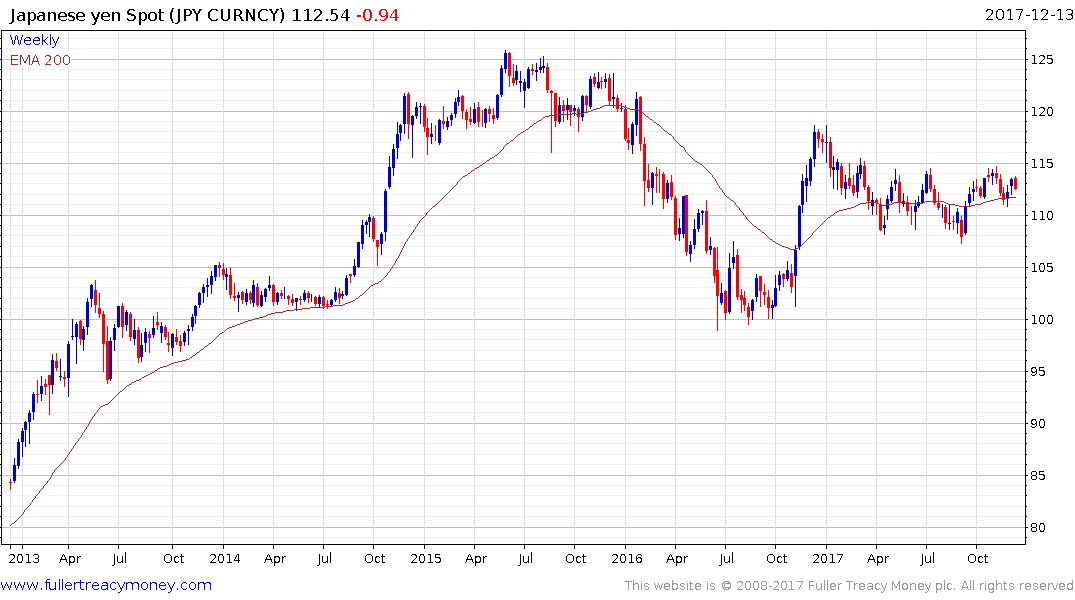Click the 115 price axis label
The height and width of the screenshot is (600, 1075).
(x=1042, y=164)
